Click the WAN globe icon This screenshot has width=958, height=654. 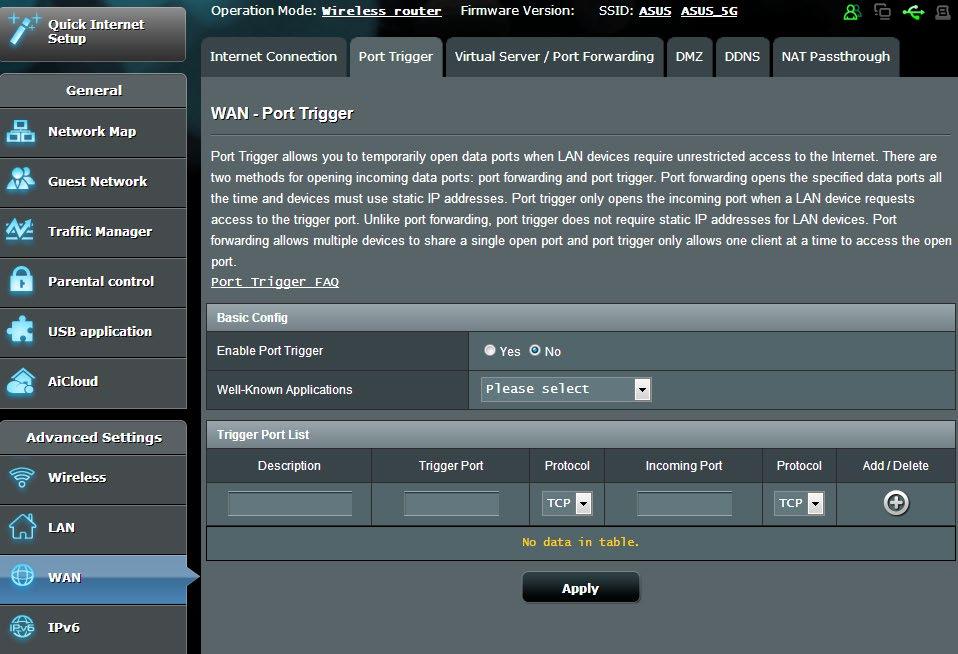click(23, 576)
